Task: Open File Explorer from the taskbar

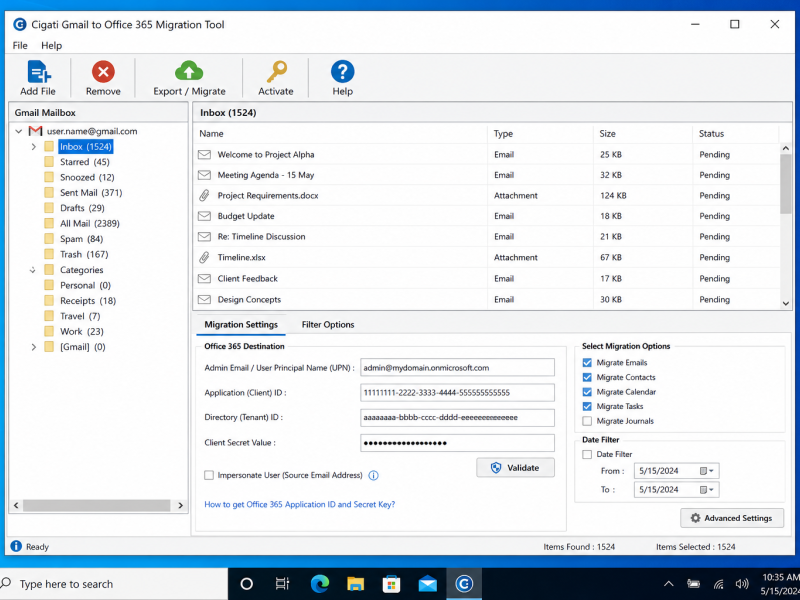Action: coord(356,584)
